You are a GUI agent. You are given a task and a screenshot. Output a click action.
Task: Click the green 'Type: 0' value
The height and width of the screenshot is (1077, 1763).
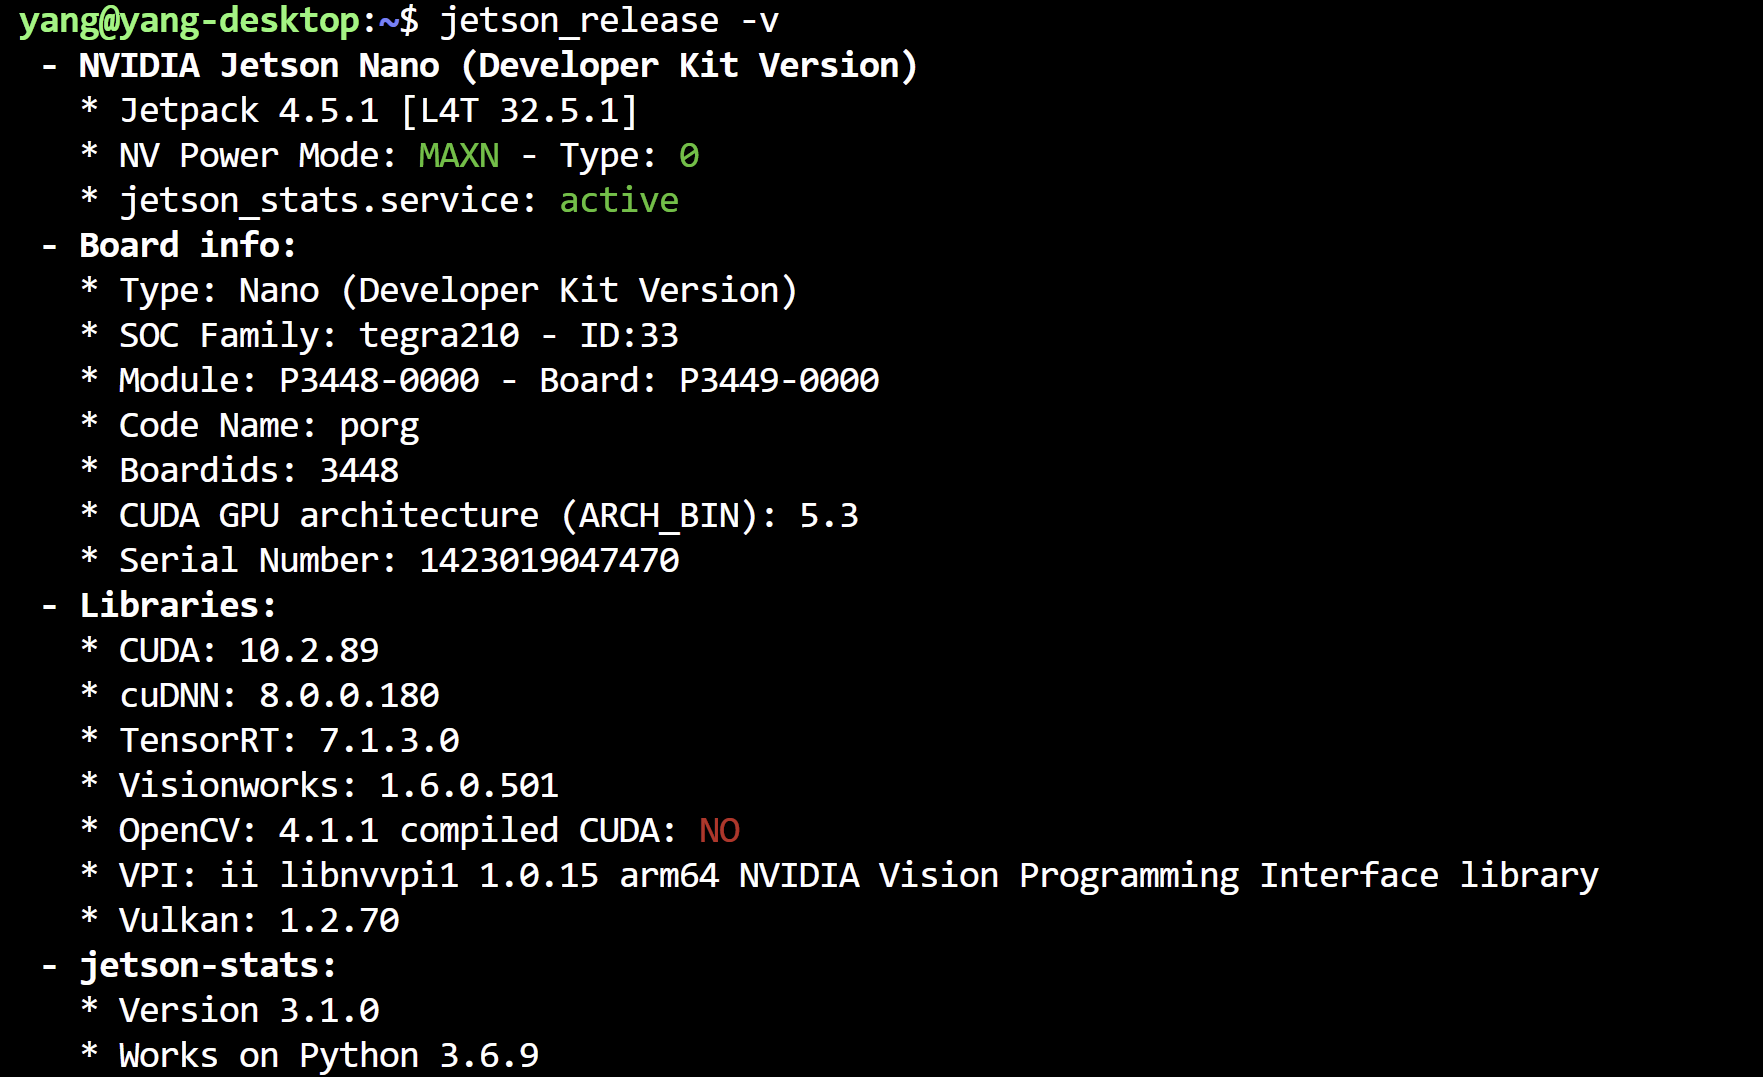point(629,156)
